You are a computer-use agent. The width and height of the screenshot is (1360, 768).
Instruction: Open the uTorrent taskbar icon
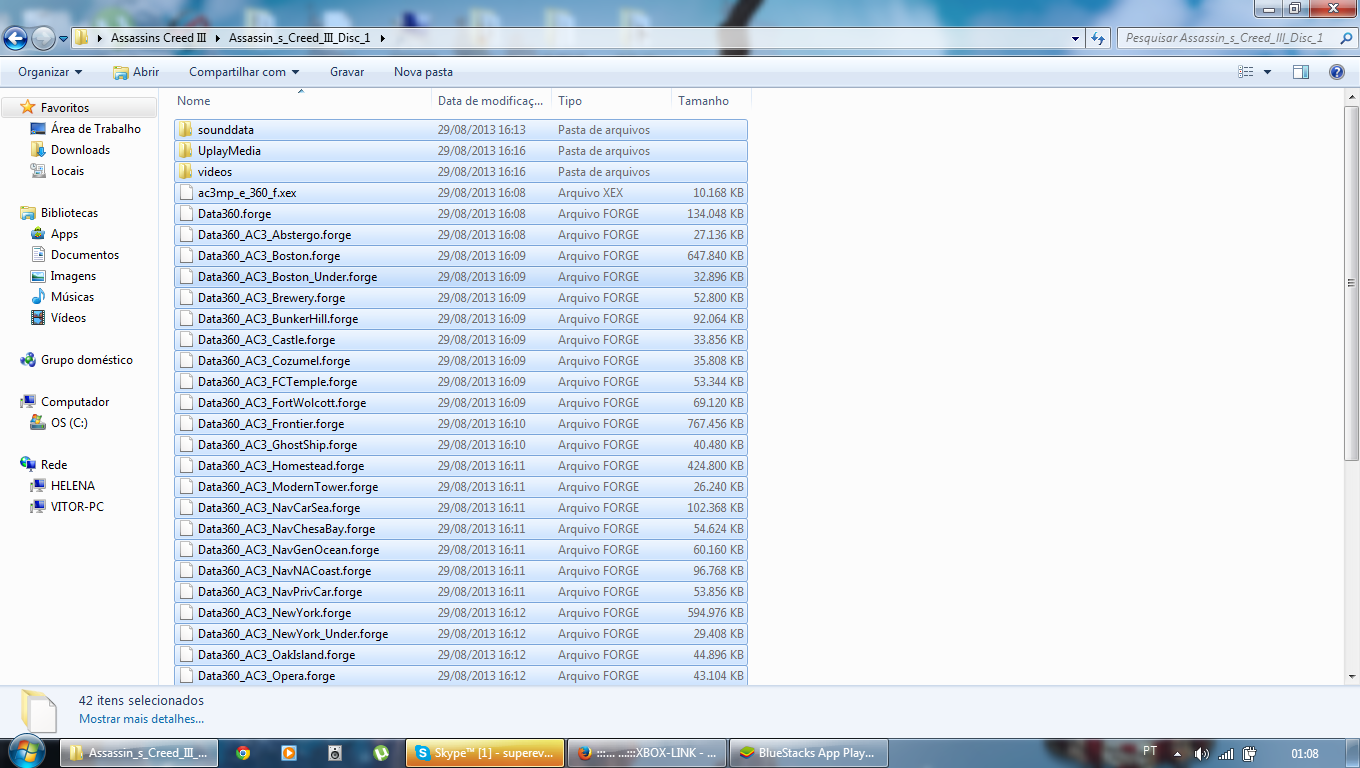(x=381, y=753)
